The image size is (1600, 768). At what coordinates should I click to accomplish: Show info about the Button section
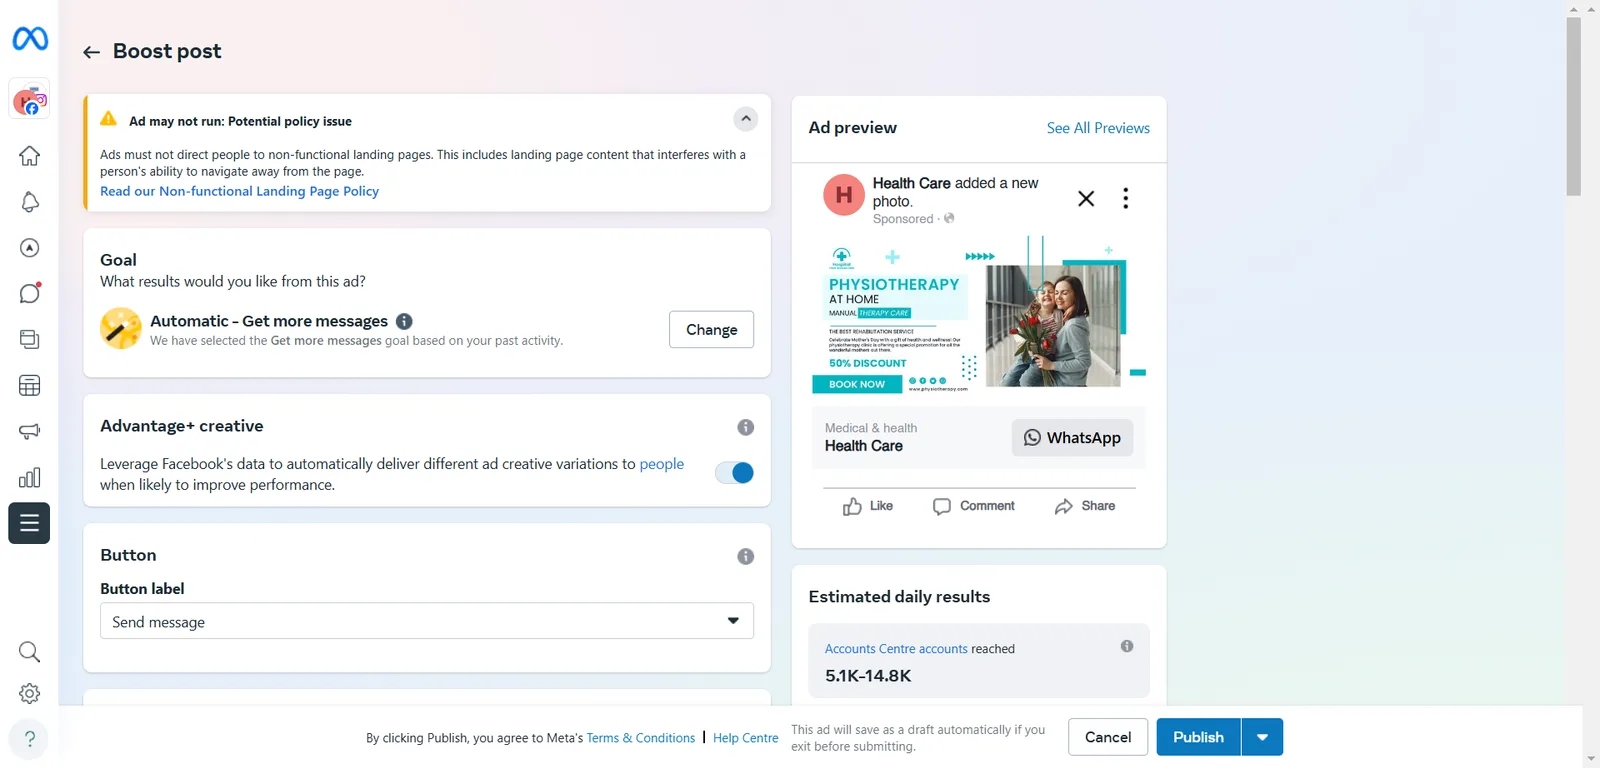coord(746,556)
